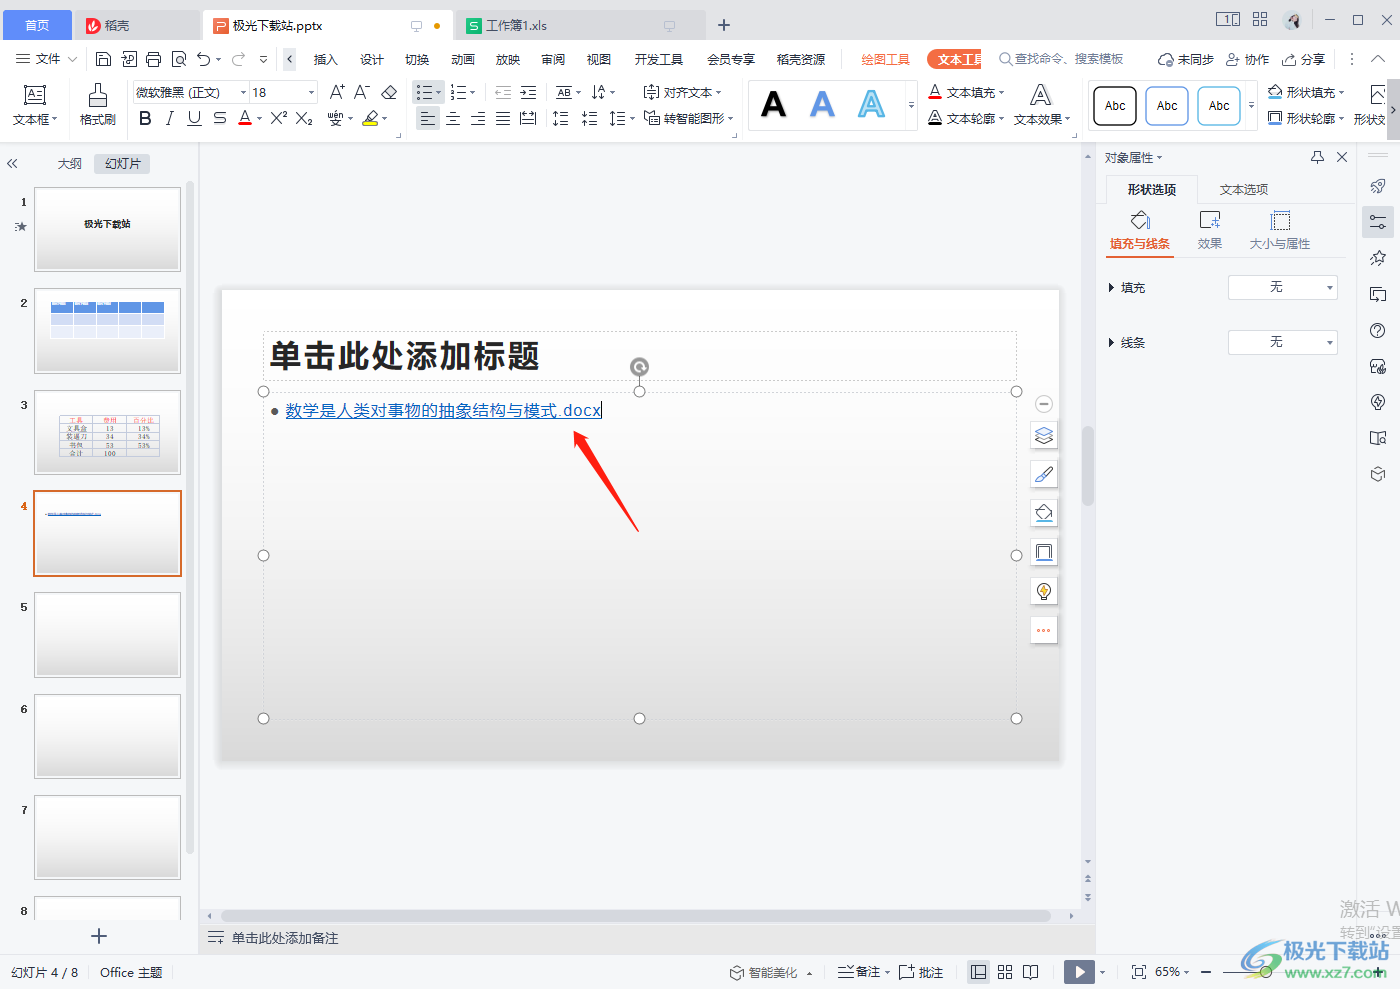
Task: Click the Share button
Action: pos(1304,59)
